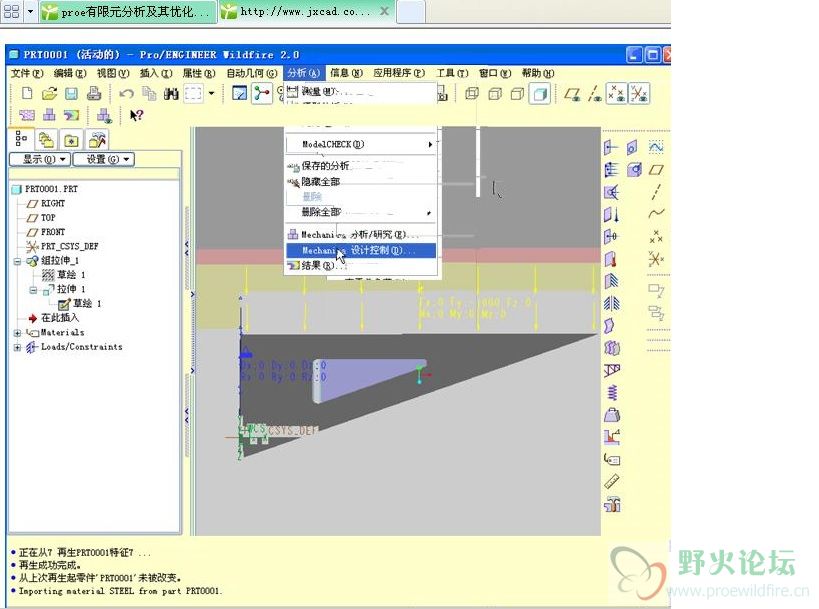Select the no hidden display icon
Screen dimensions: 819x609
tap(517, 93)
